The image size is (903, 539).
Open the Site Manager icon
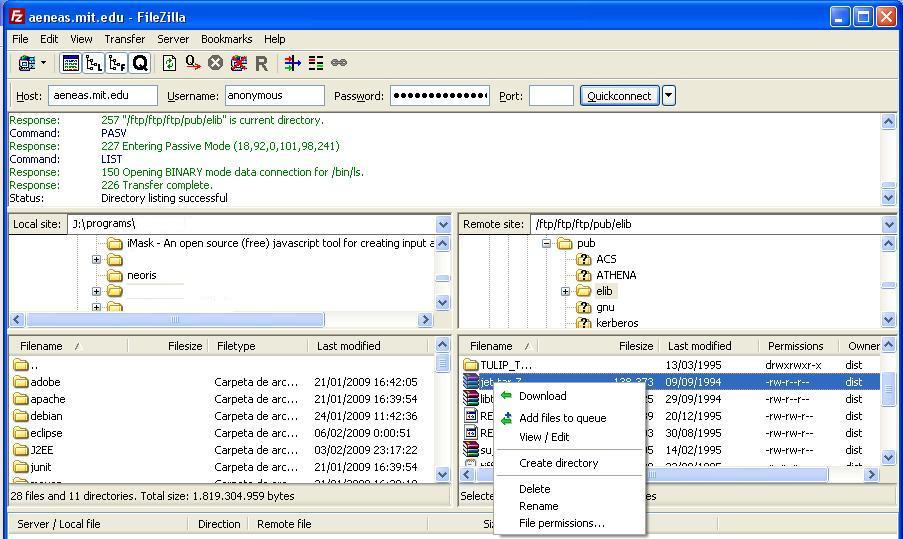tap(26, 63)
